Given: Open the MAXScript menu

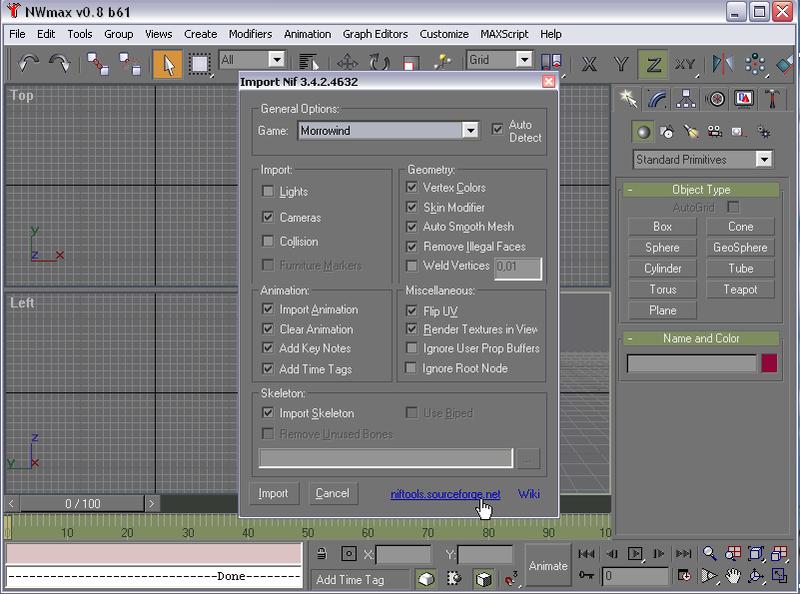Looking at the screenshot, I should point(504,34).
